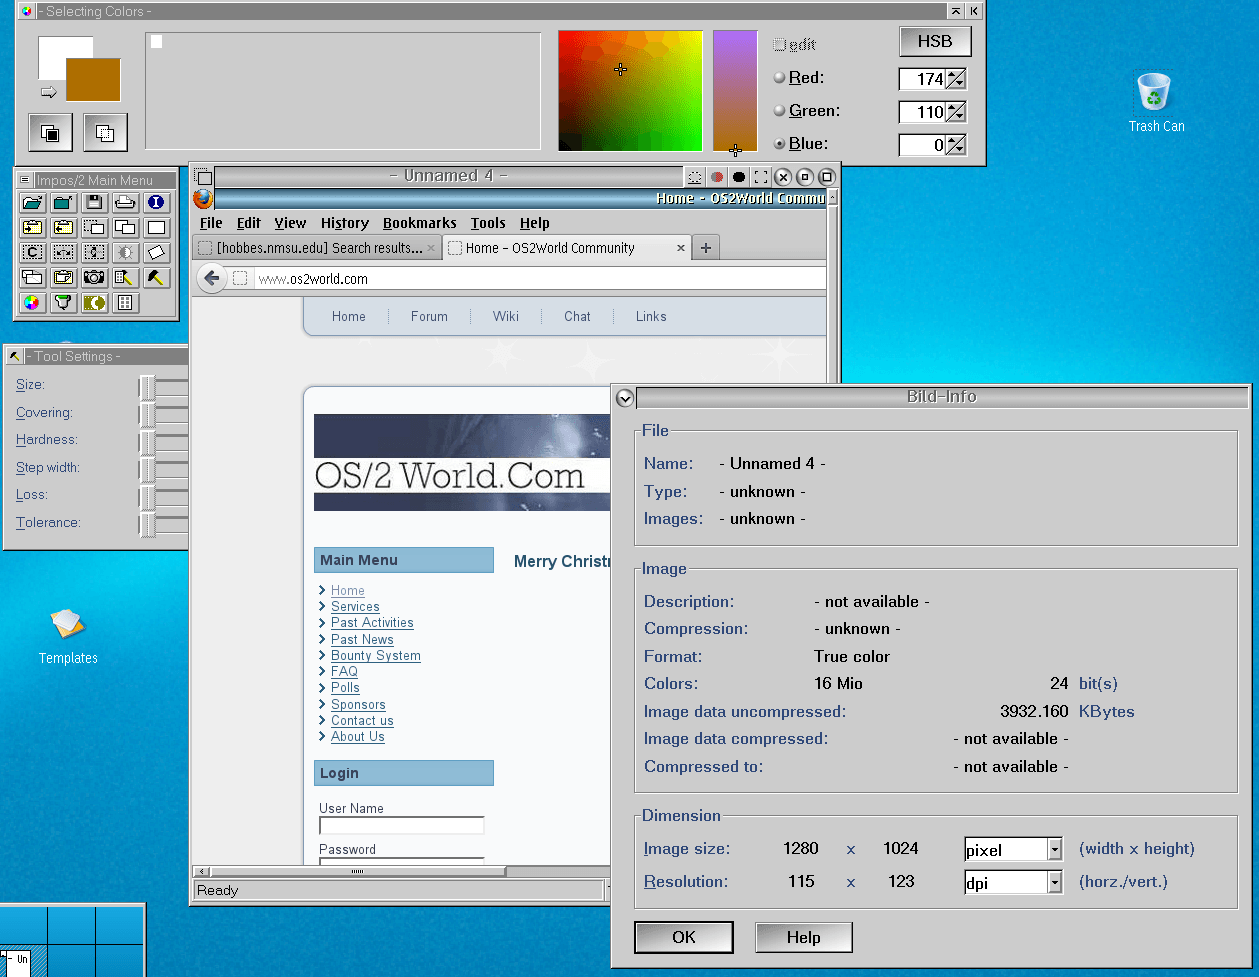Click the printer icon in Impos/2 Main Menu
The height and width of the screenshot is (977, 1259).
125,203
